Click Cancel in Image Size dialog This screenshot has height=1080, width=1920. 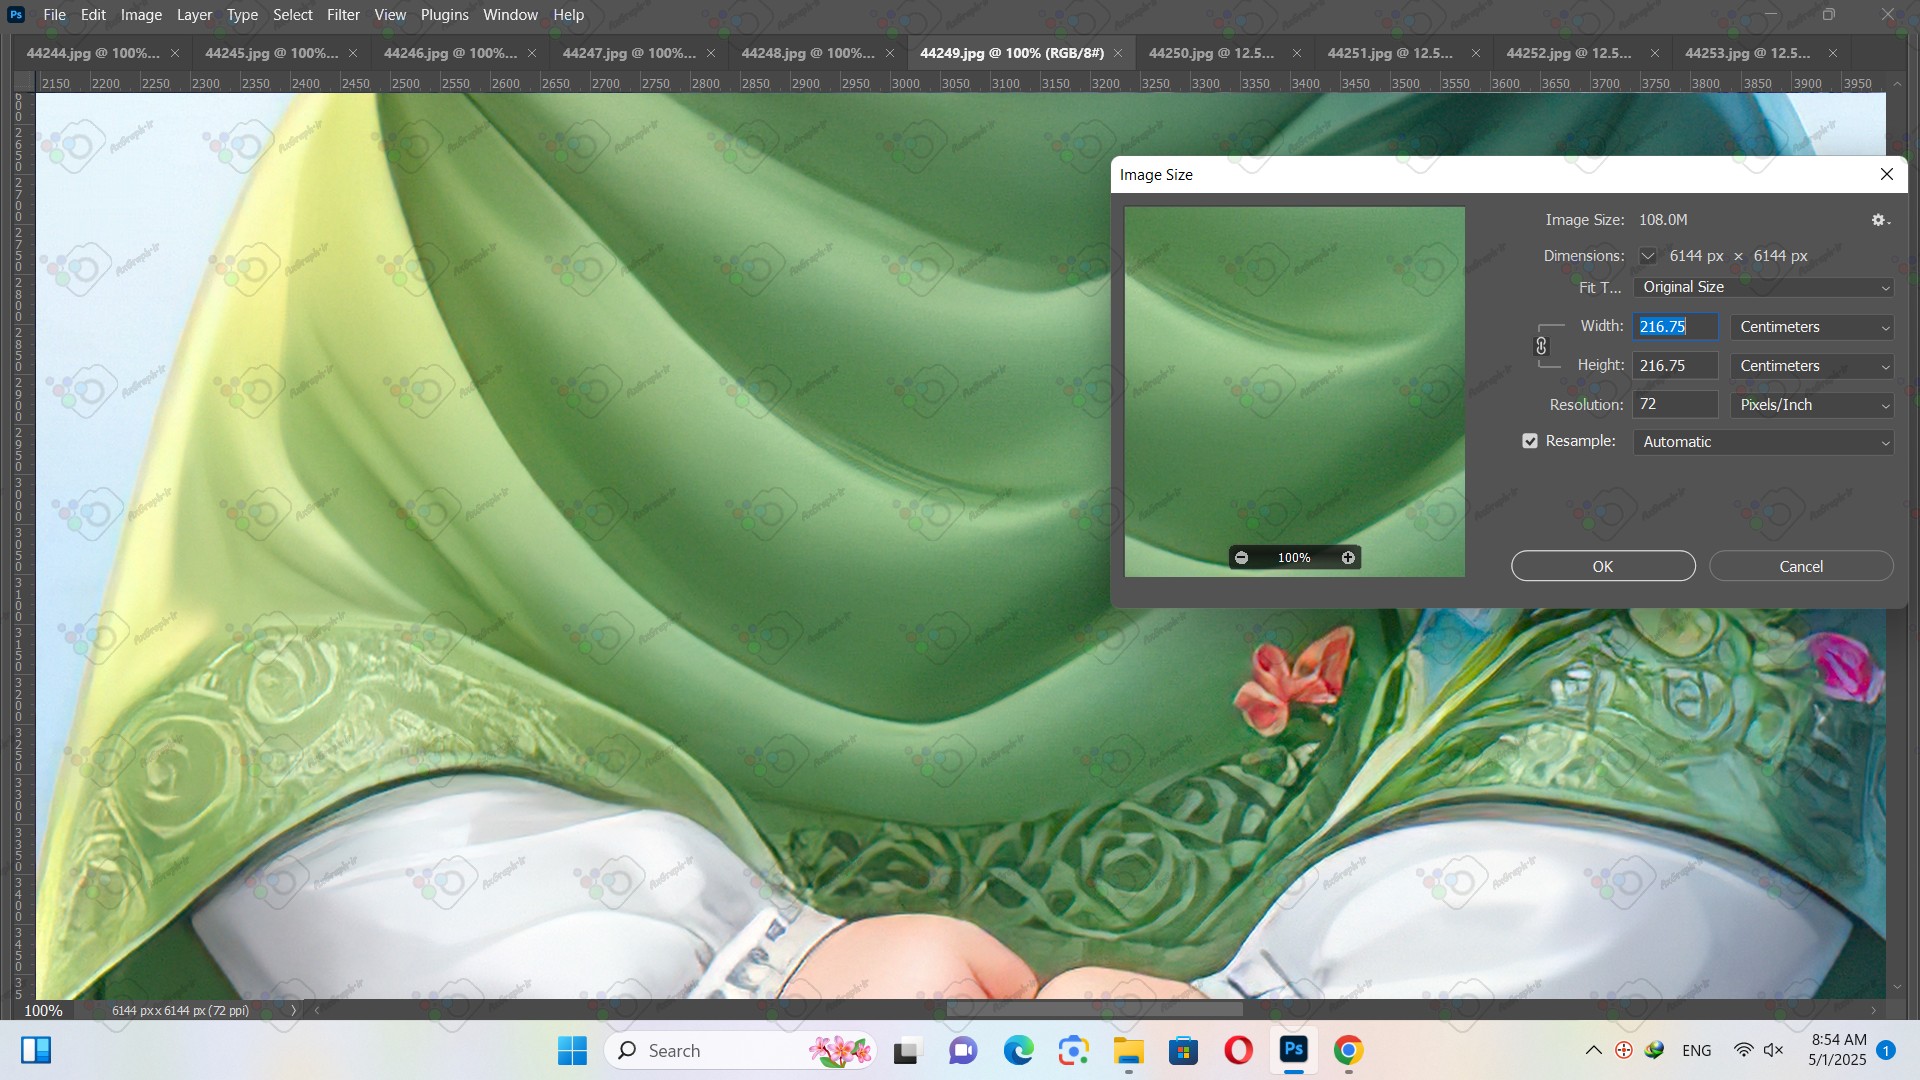tap(1801, 566)
